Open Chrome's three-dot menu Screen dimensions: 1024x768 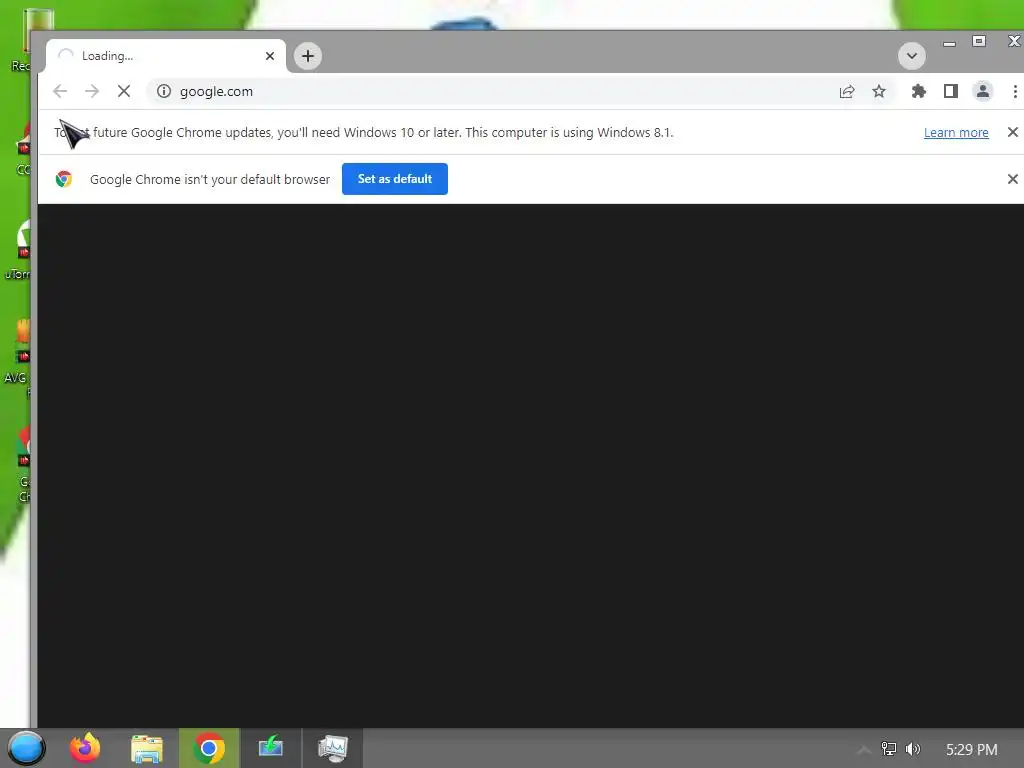(x=1015, y=91)
